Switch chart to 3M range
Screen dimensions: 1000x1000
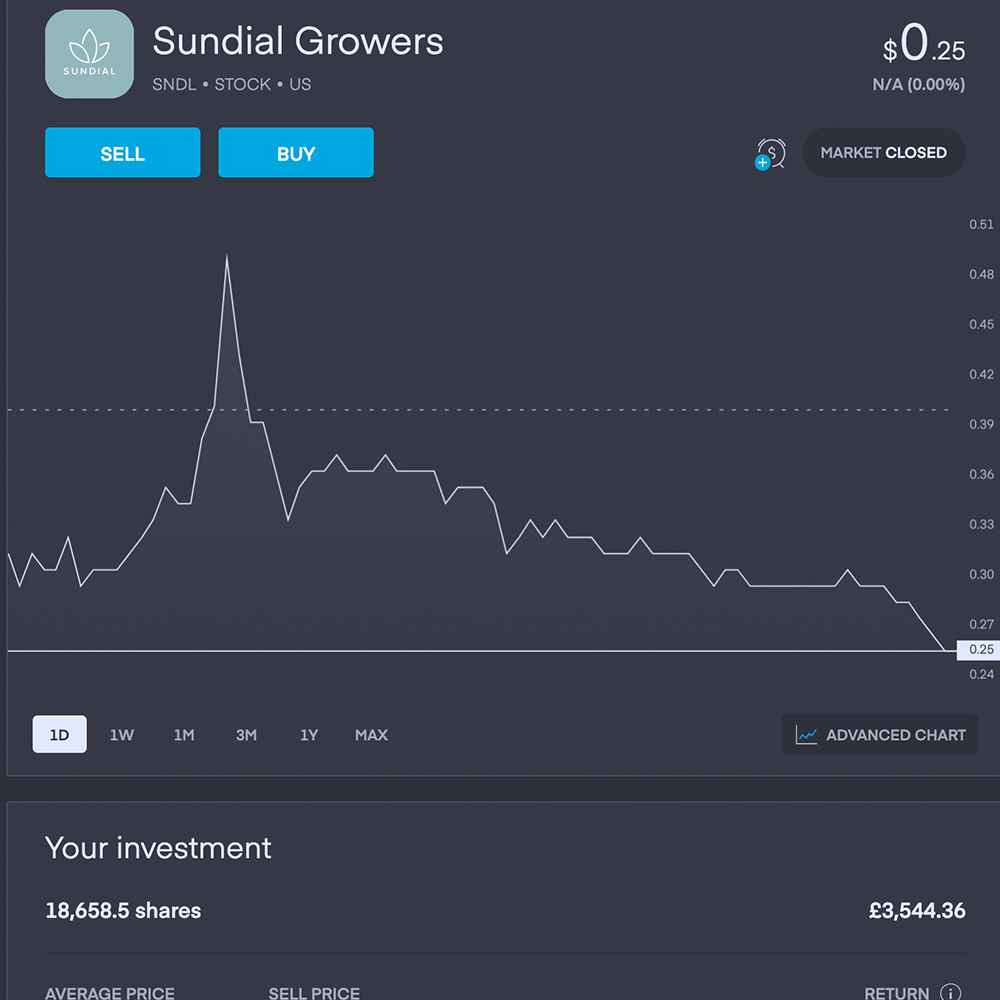(246, 735)
